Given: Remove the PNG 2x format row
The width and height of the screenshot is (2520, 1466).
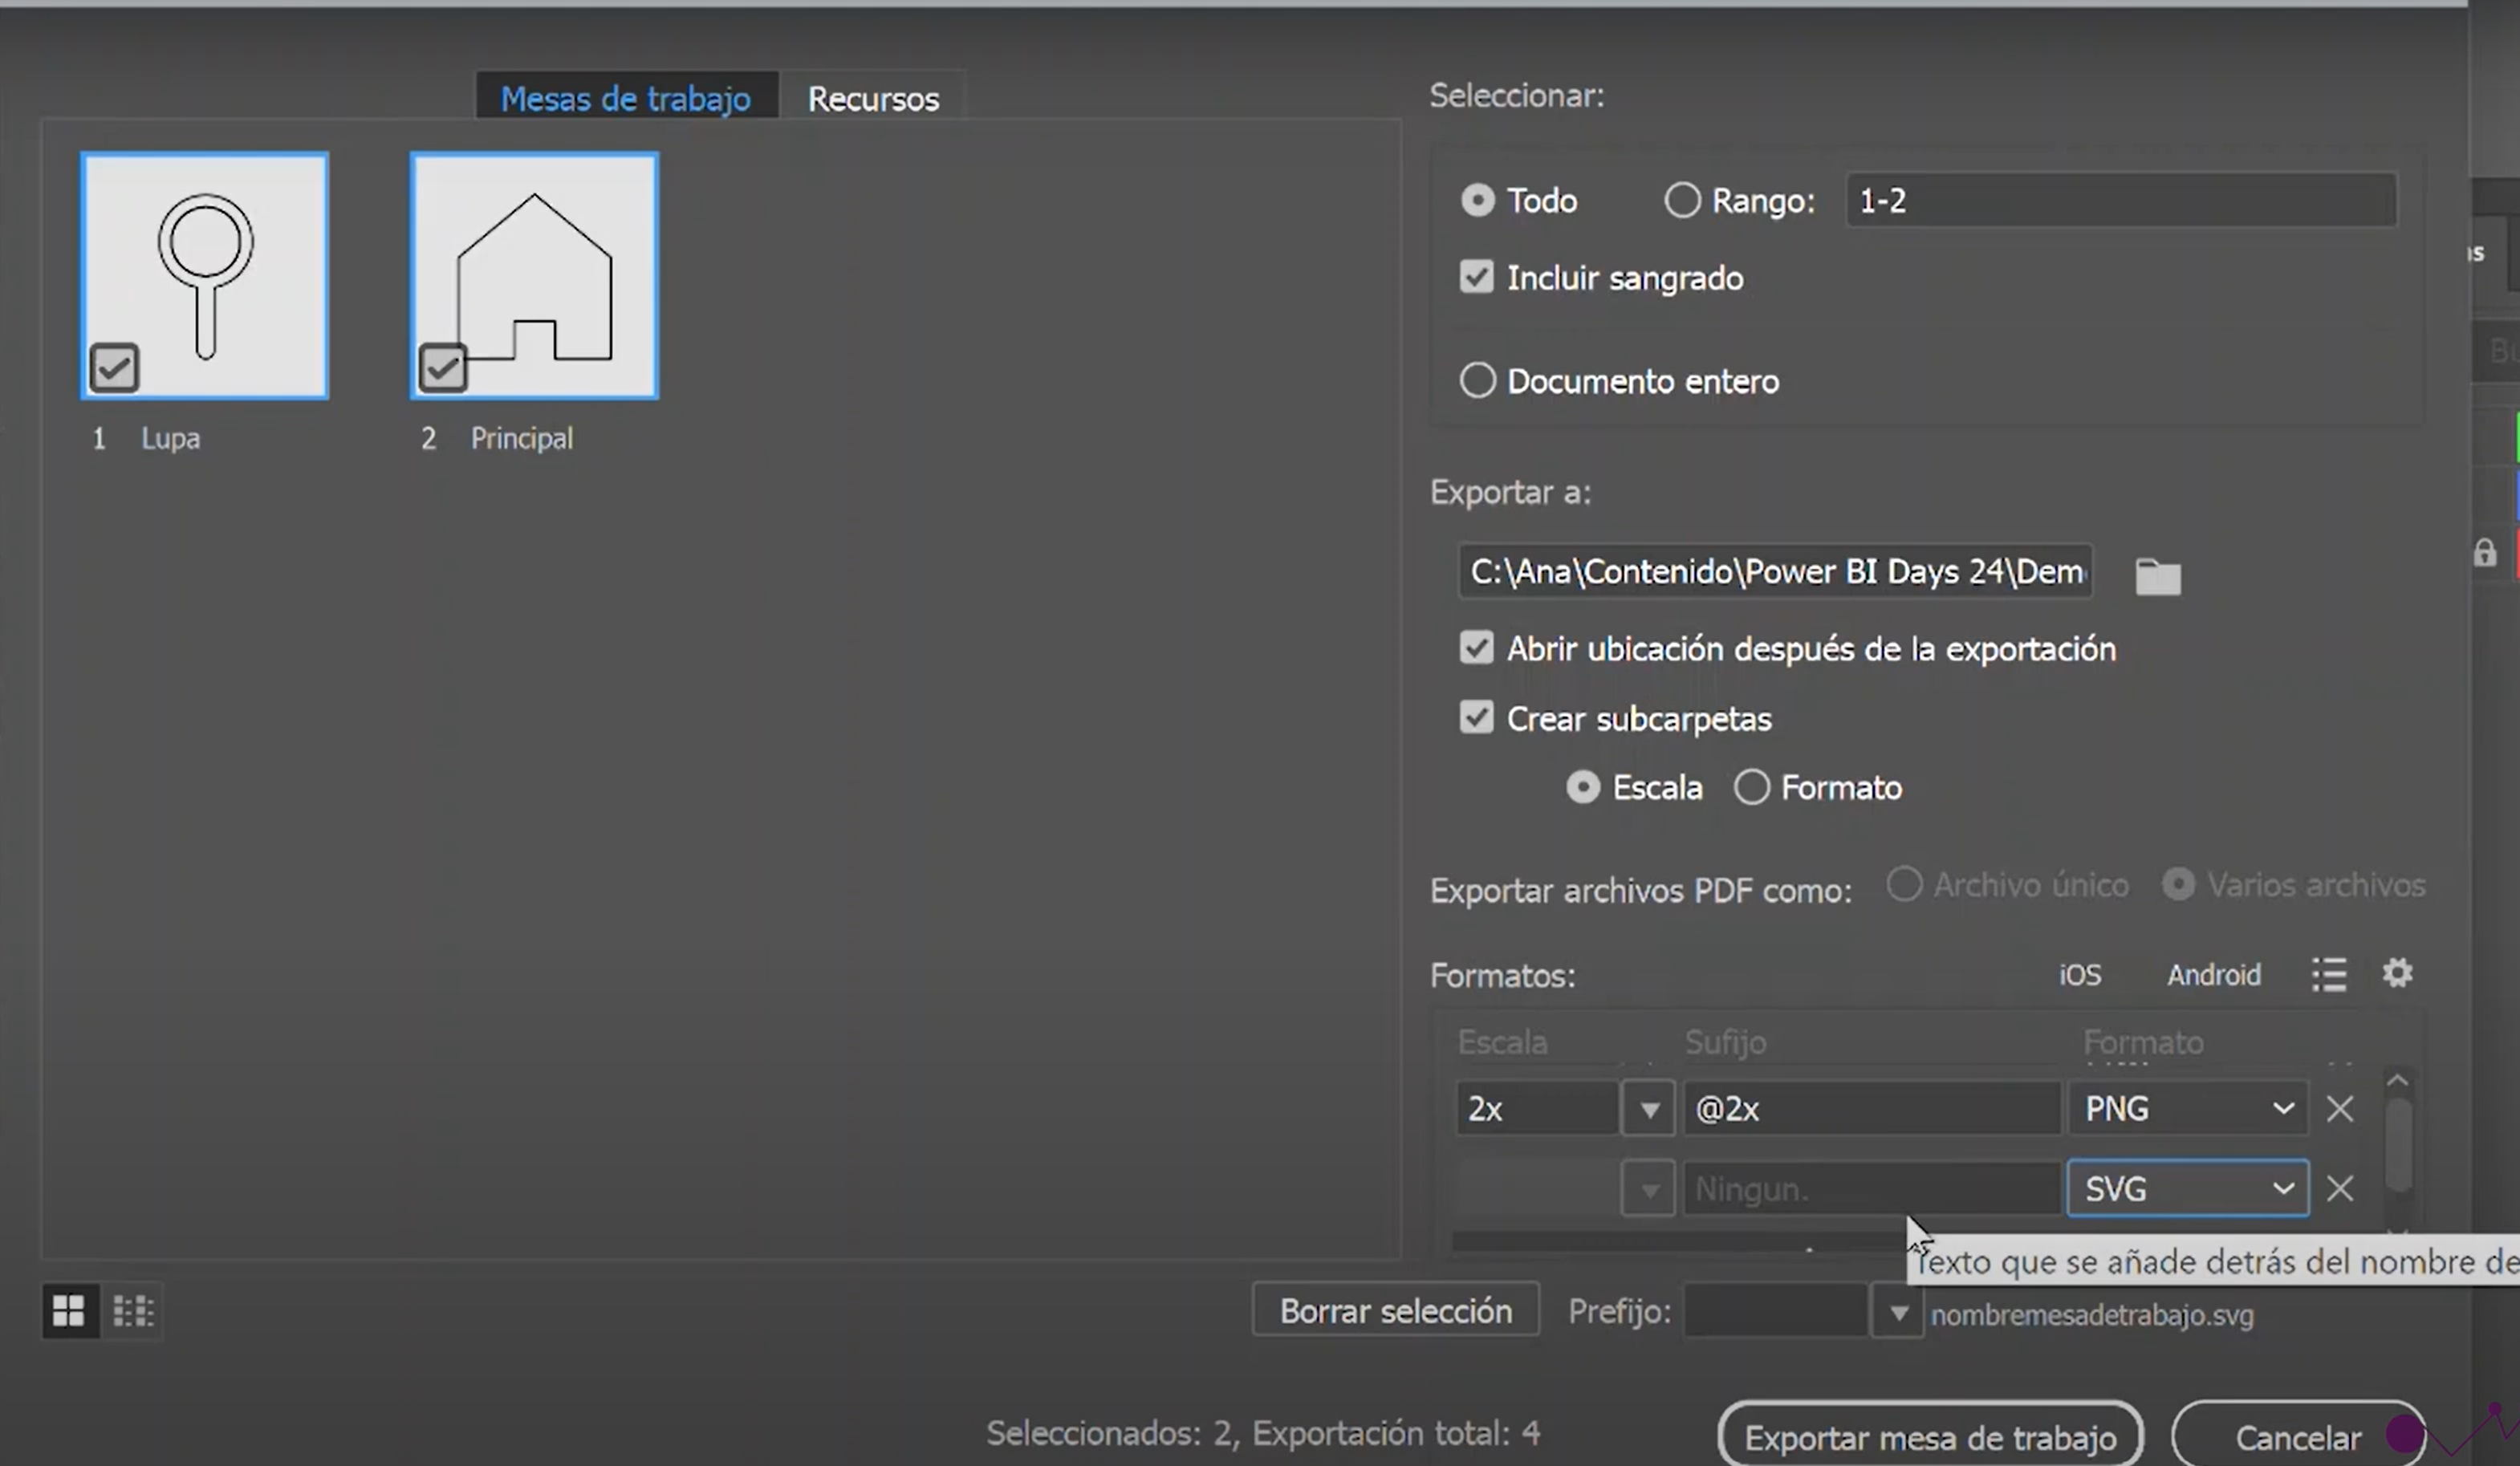Looking at the screenshot, I should [x=2340, y=1109].
